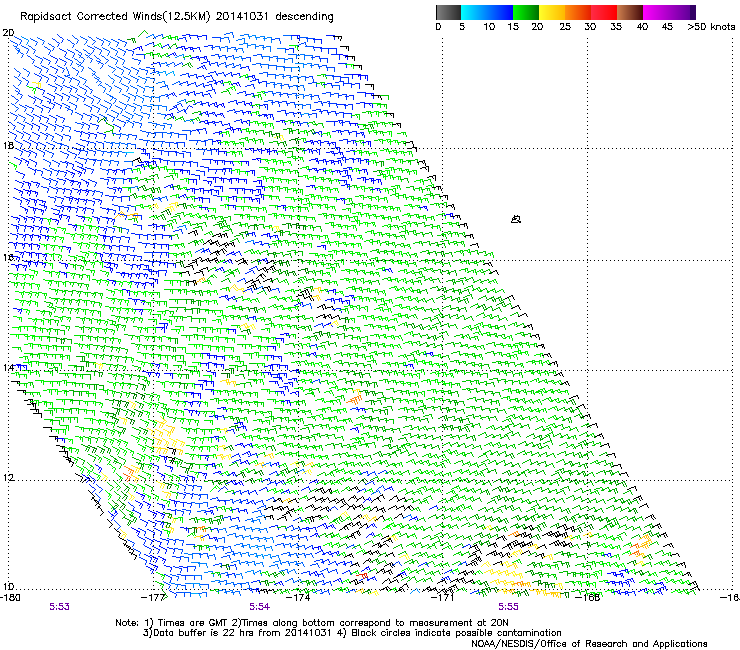The width and height of the screenshot is (740, 650).
Task: Click the yellow 20–25 knots legend segment
Action: click(x=552, y=12)
